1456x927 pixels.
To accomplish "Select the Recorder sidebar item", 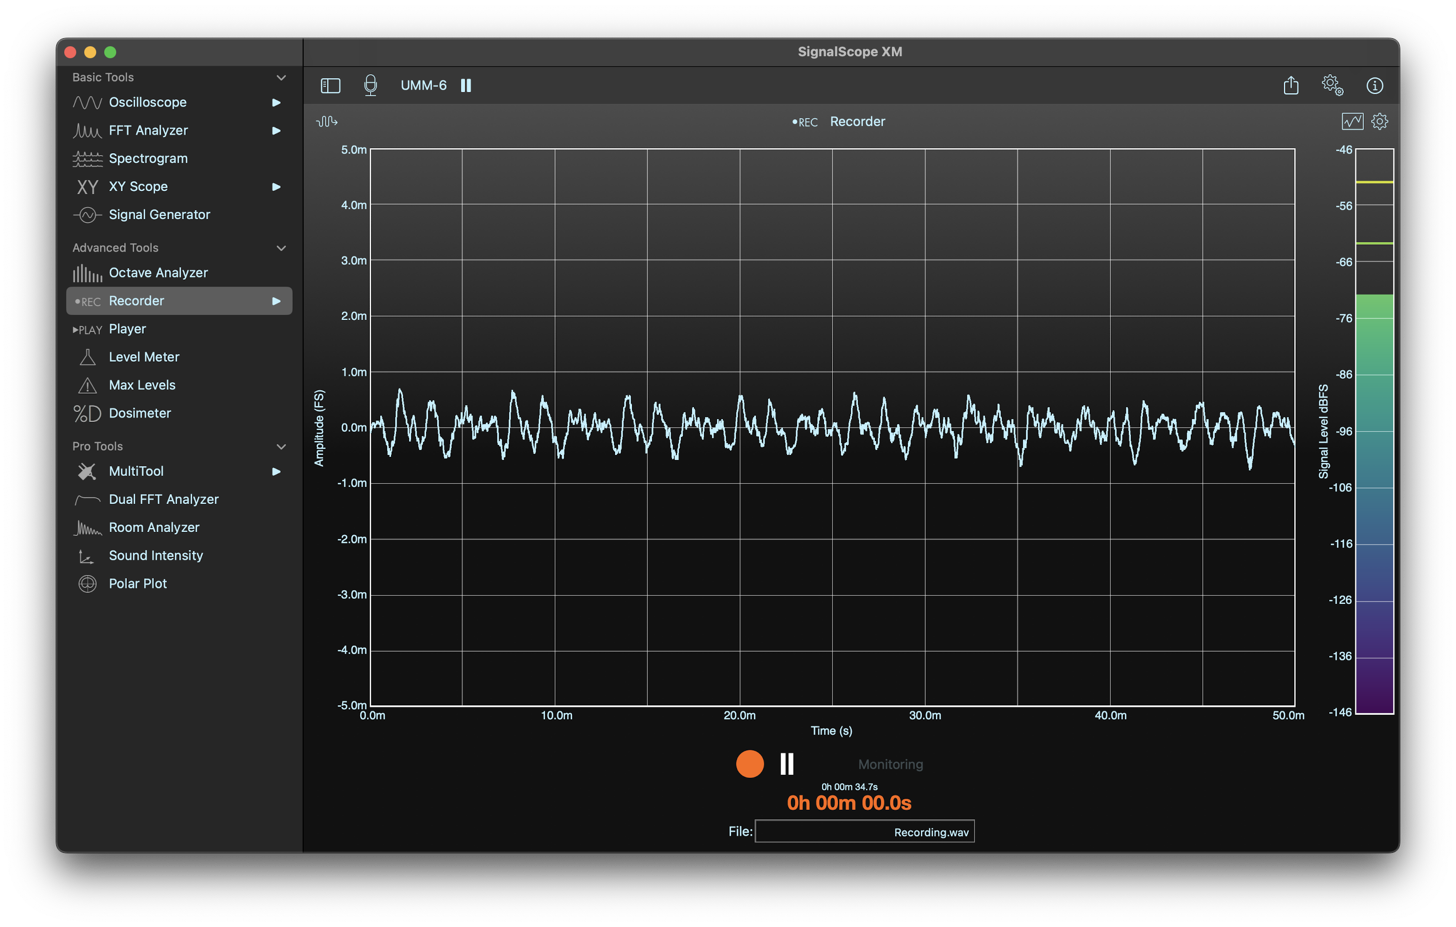I will (x=179, y=301).
